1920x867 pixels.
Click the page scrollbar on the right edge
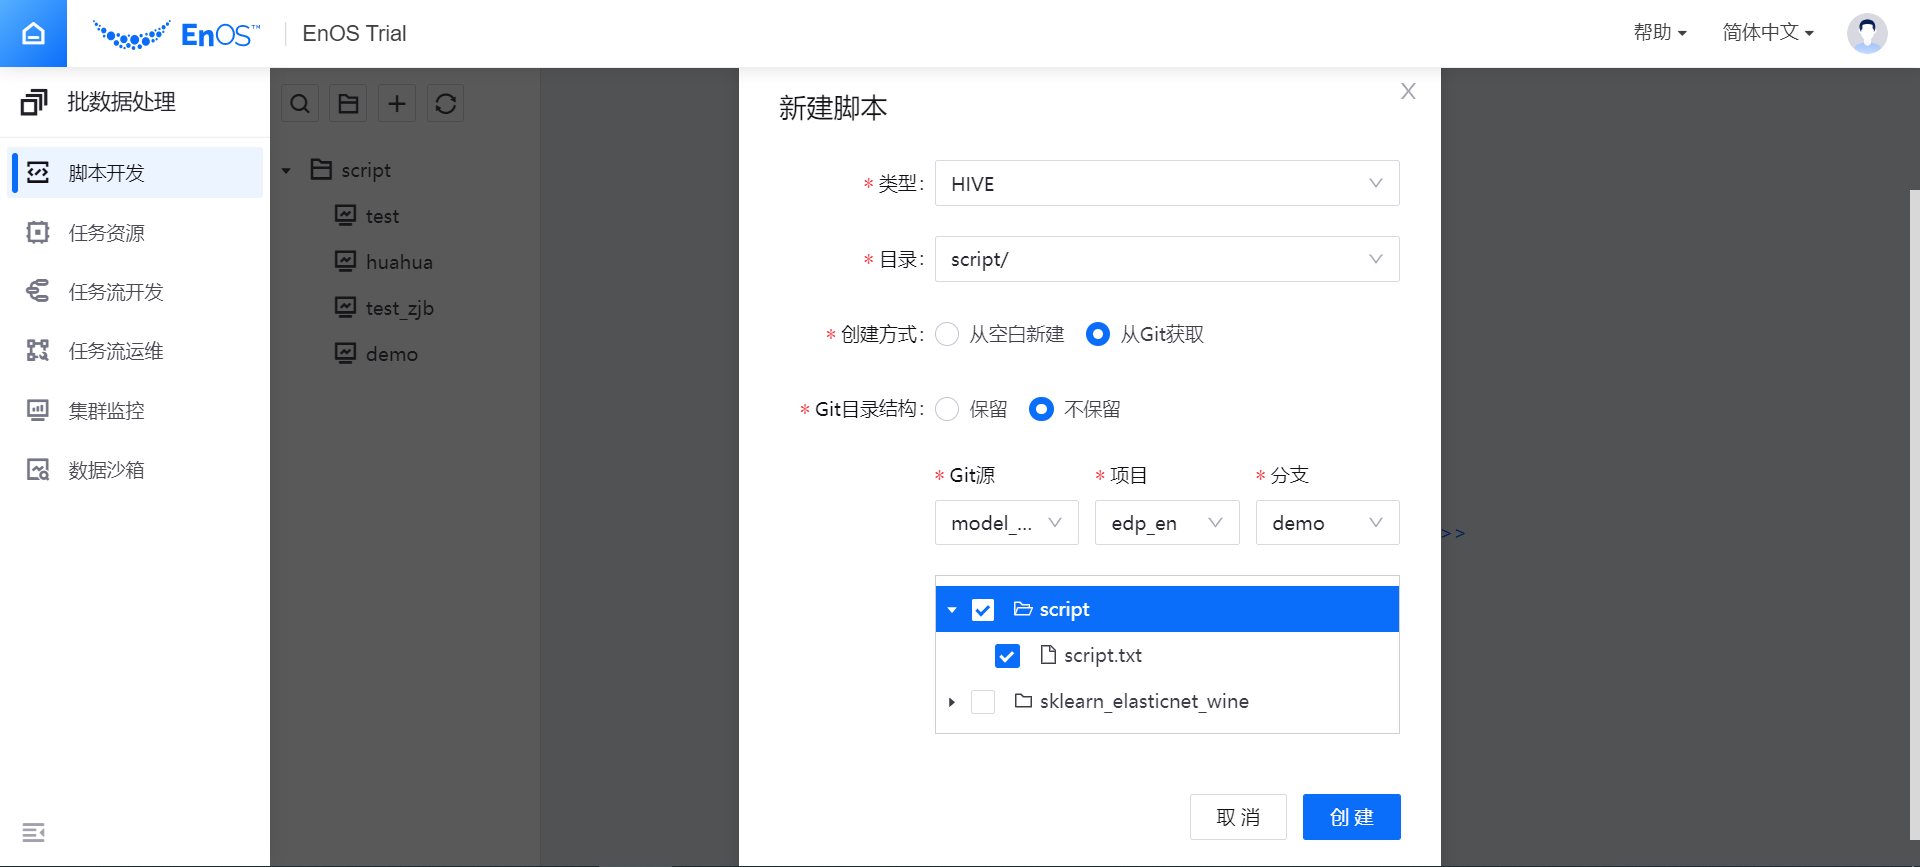1914,515
